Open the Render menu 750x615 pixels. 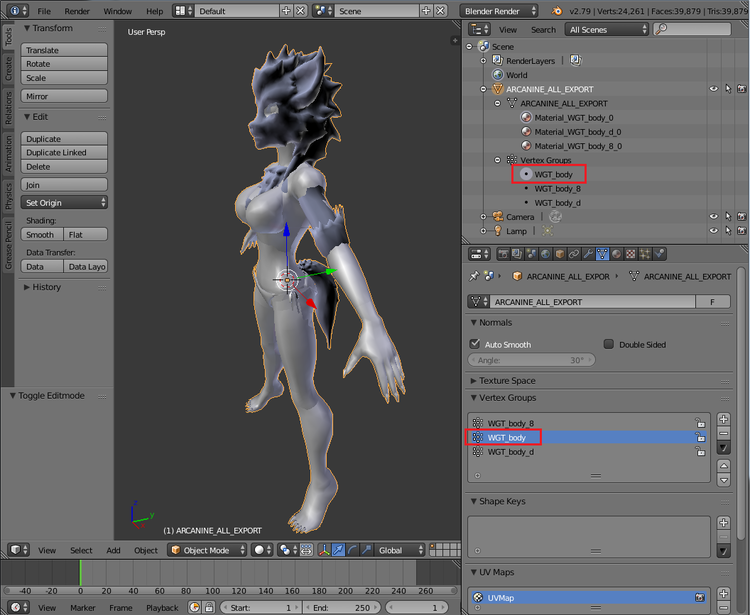coord(77,11)
